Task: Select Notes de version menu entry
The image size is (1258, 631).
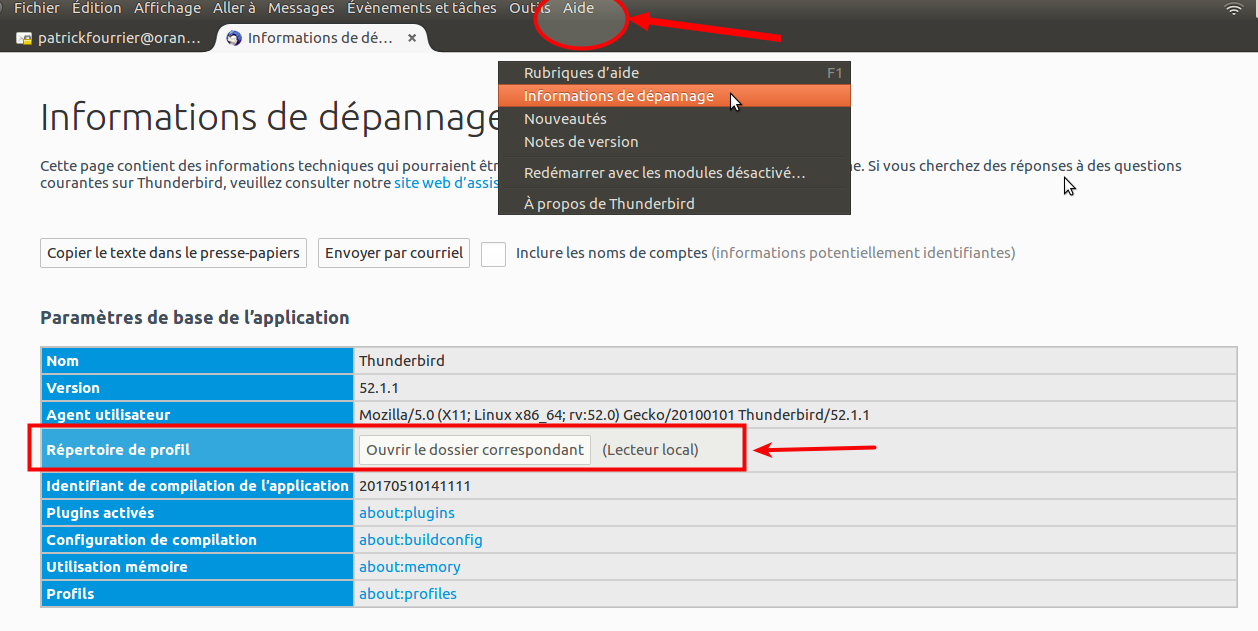Action: tap(581, 142)
